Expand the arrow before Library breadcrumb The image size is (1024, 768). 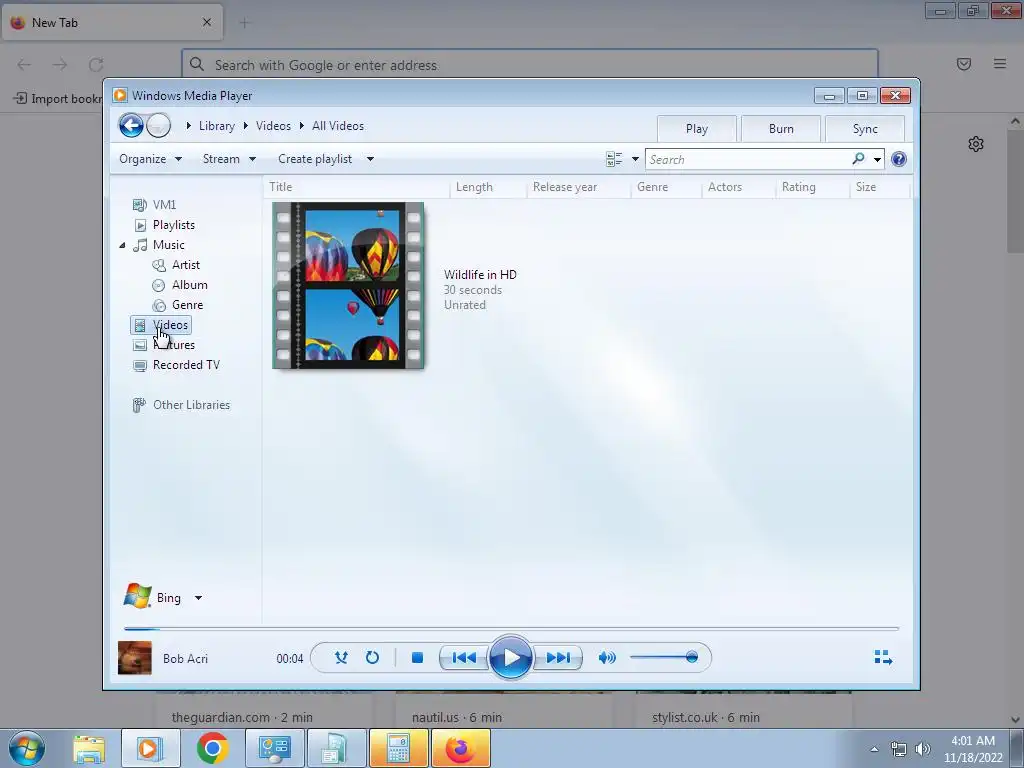pyautogui.click(x=189, y=125)
